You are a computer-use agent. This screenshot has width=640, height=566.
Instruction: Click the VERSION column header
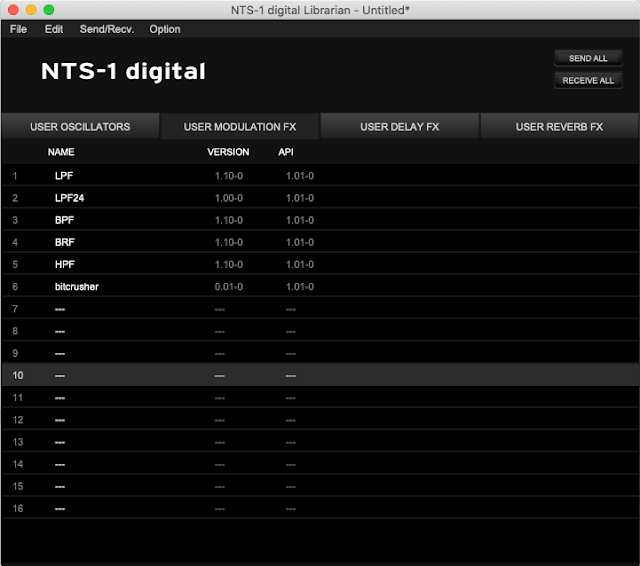tap(228, 152)
